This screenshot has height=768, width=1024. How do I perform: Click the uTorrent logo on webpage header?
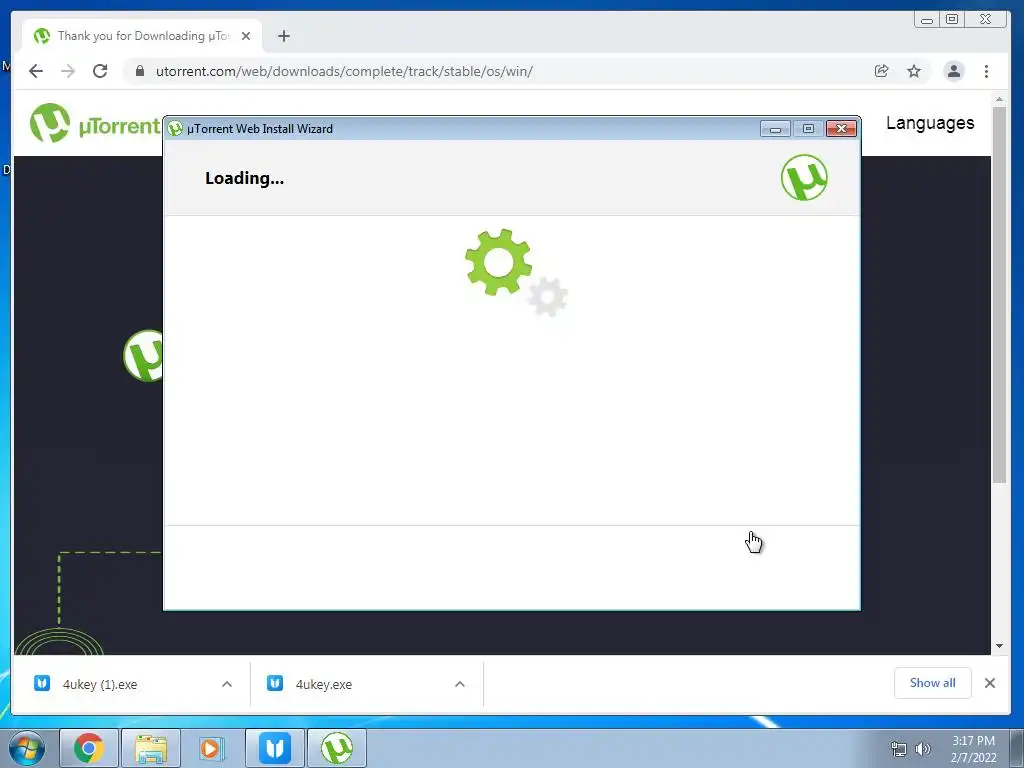pos(95,123)
